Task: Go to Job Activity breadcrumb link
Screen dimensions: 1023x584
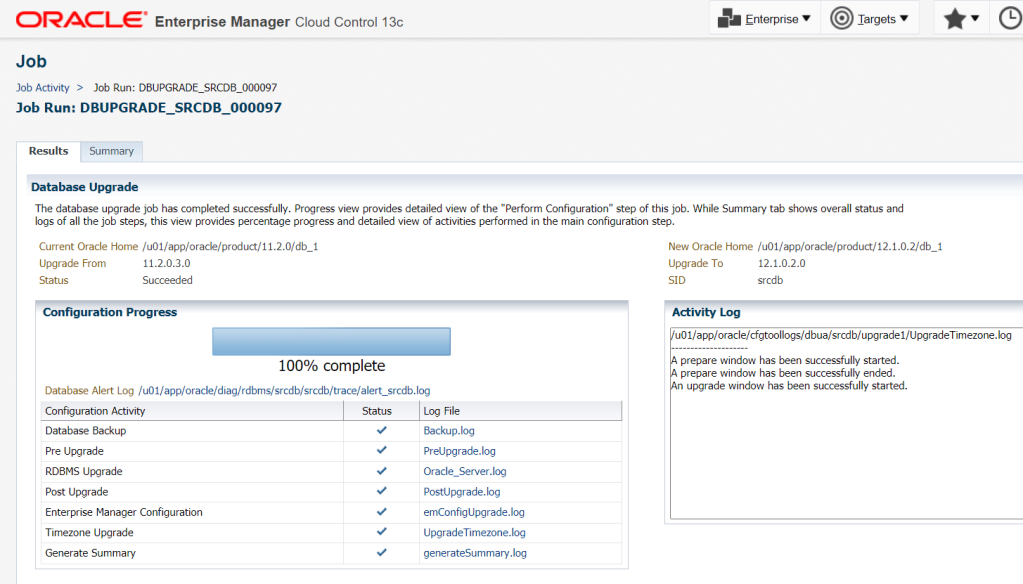Action: pyautogui.click(x=43, y=88)
